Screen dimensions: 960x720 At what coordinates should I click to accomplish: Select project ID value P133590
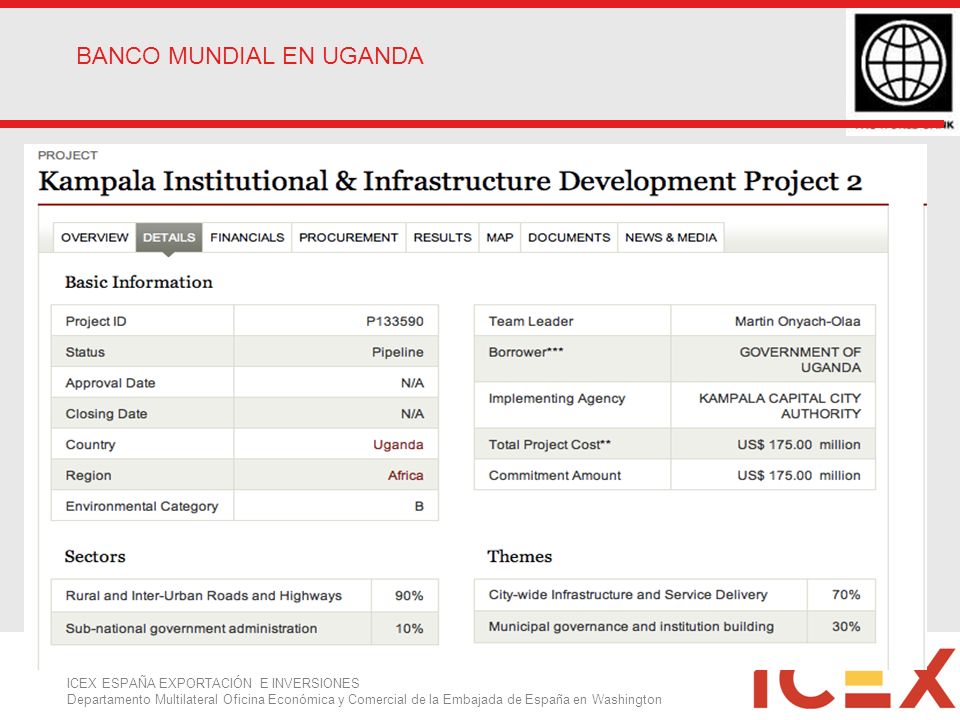point(395,321)
